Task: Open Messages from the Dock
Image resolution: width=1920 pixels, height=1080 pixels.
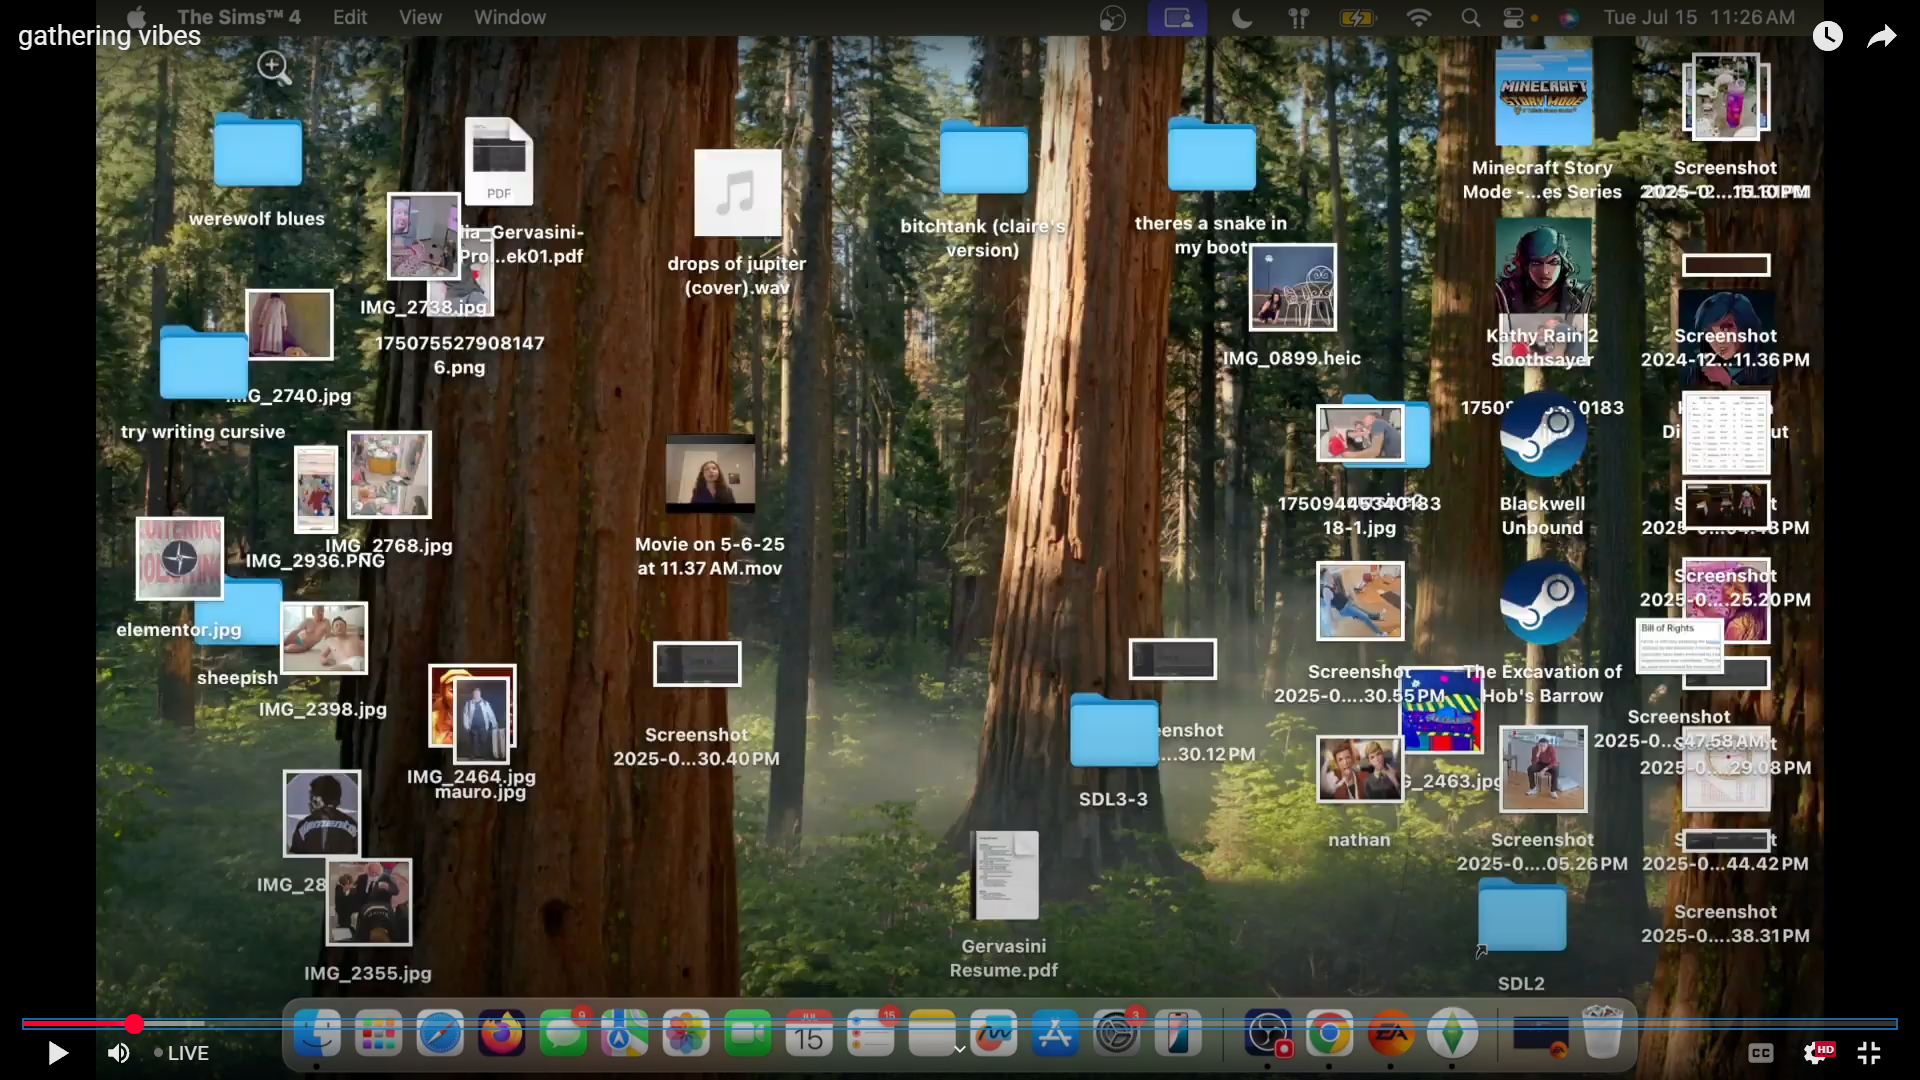Action: pos(564,1034)
